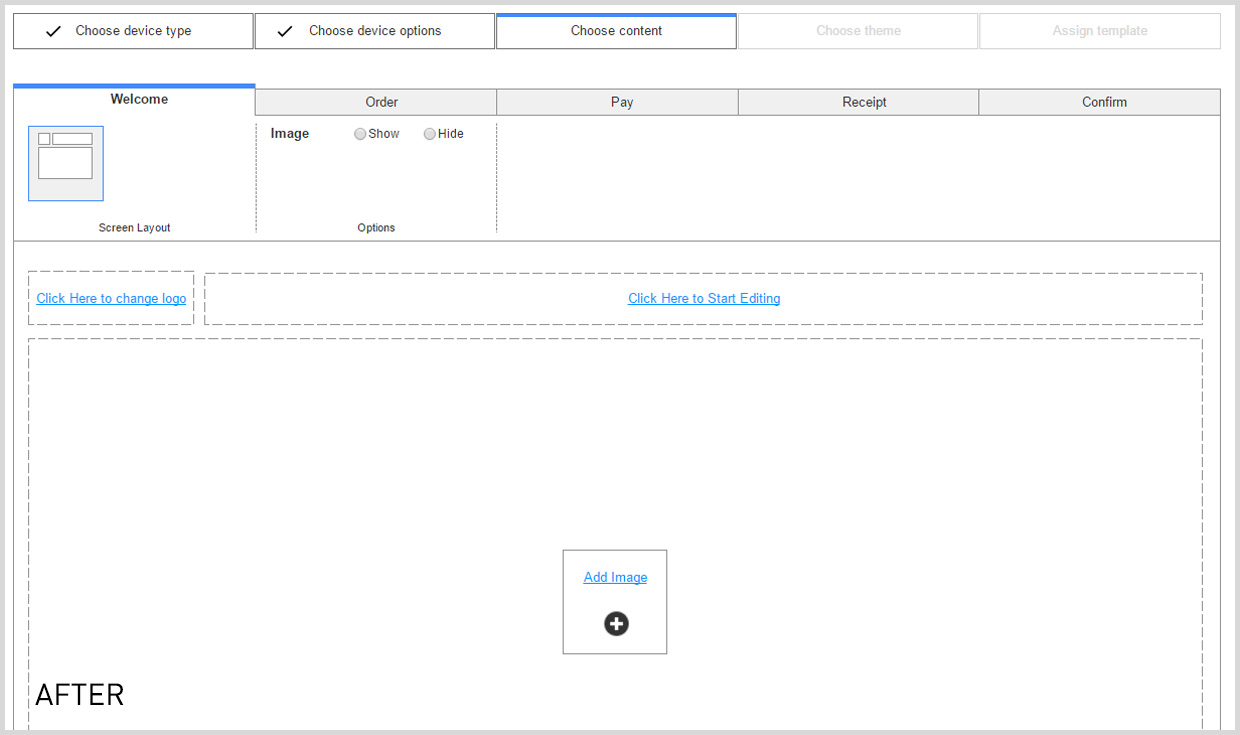Viewport: 1240px width, 735px height.
Task: Click the Add Image link
Action: [615, 577]
